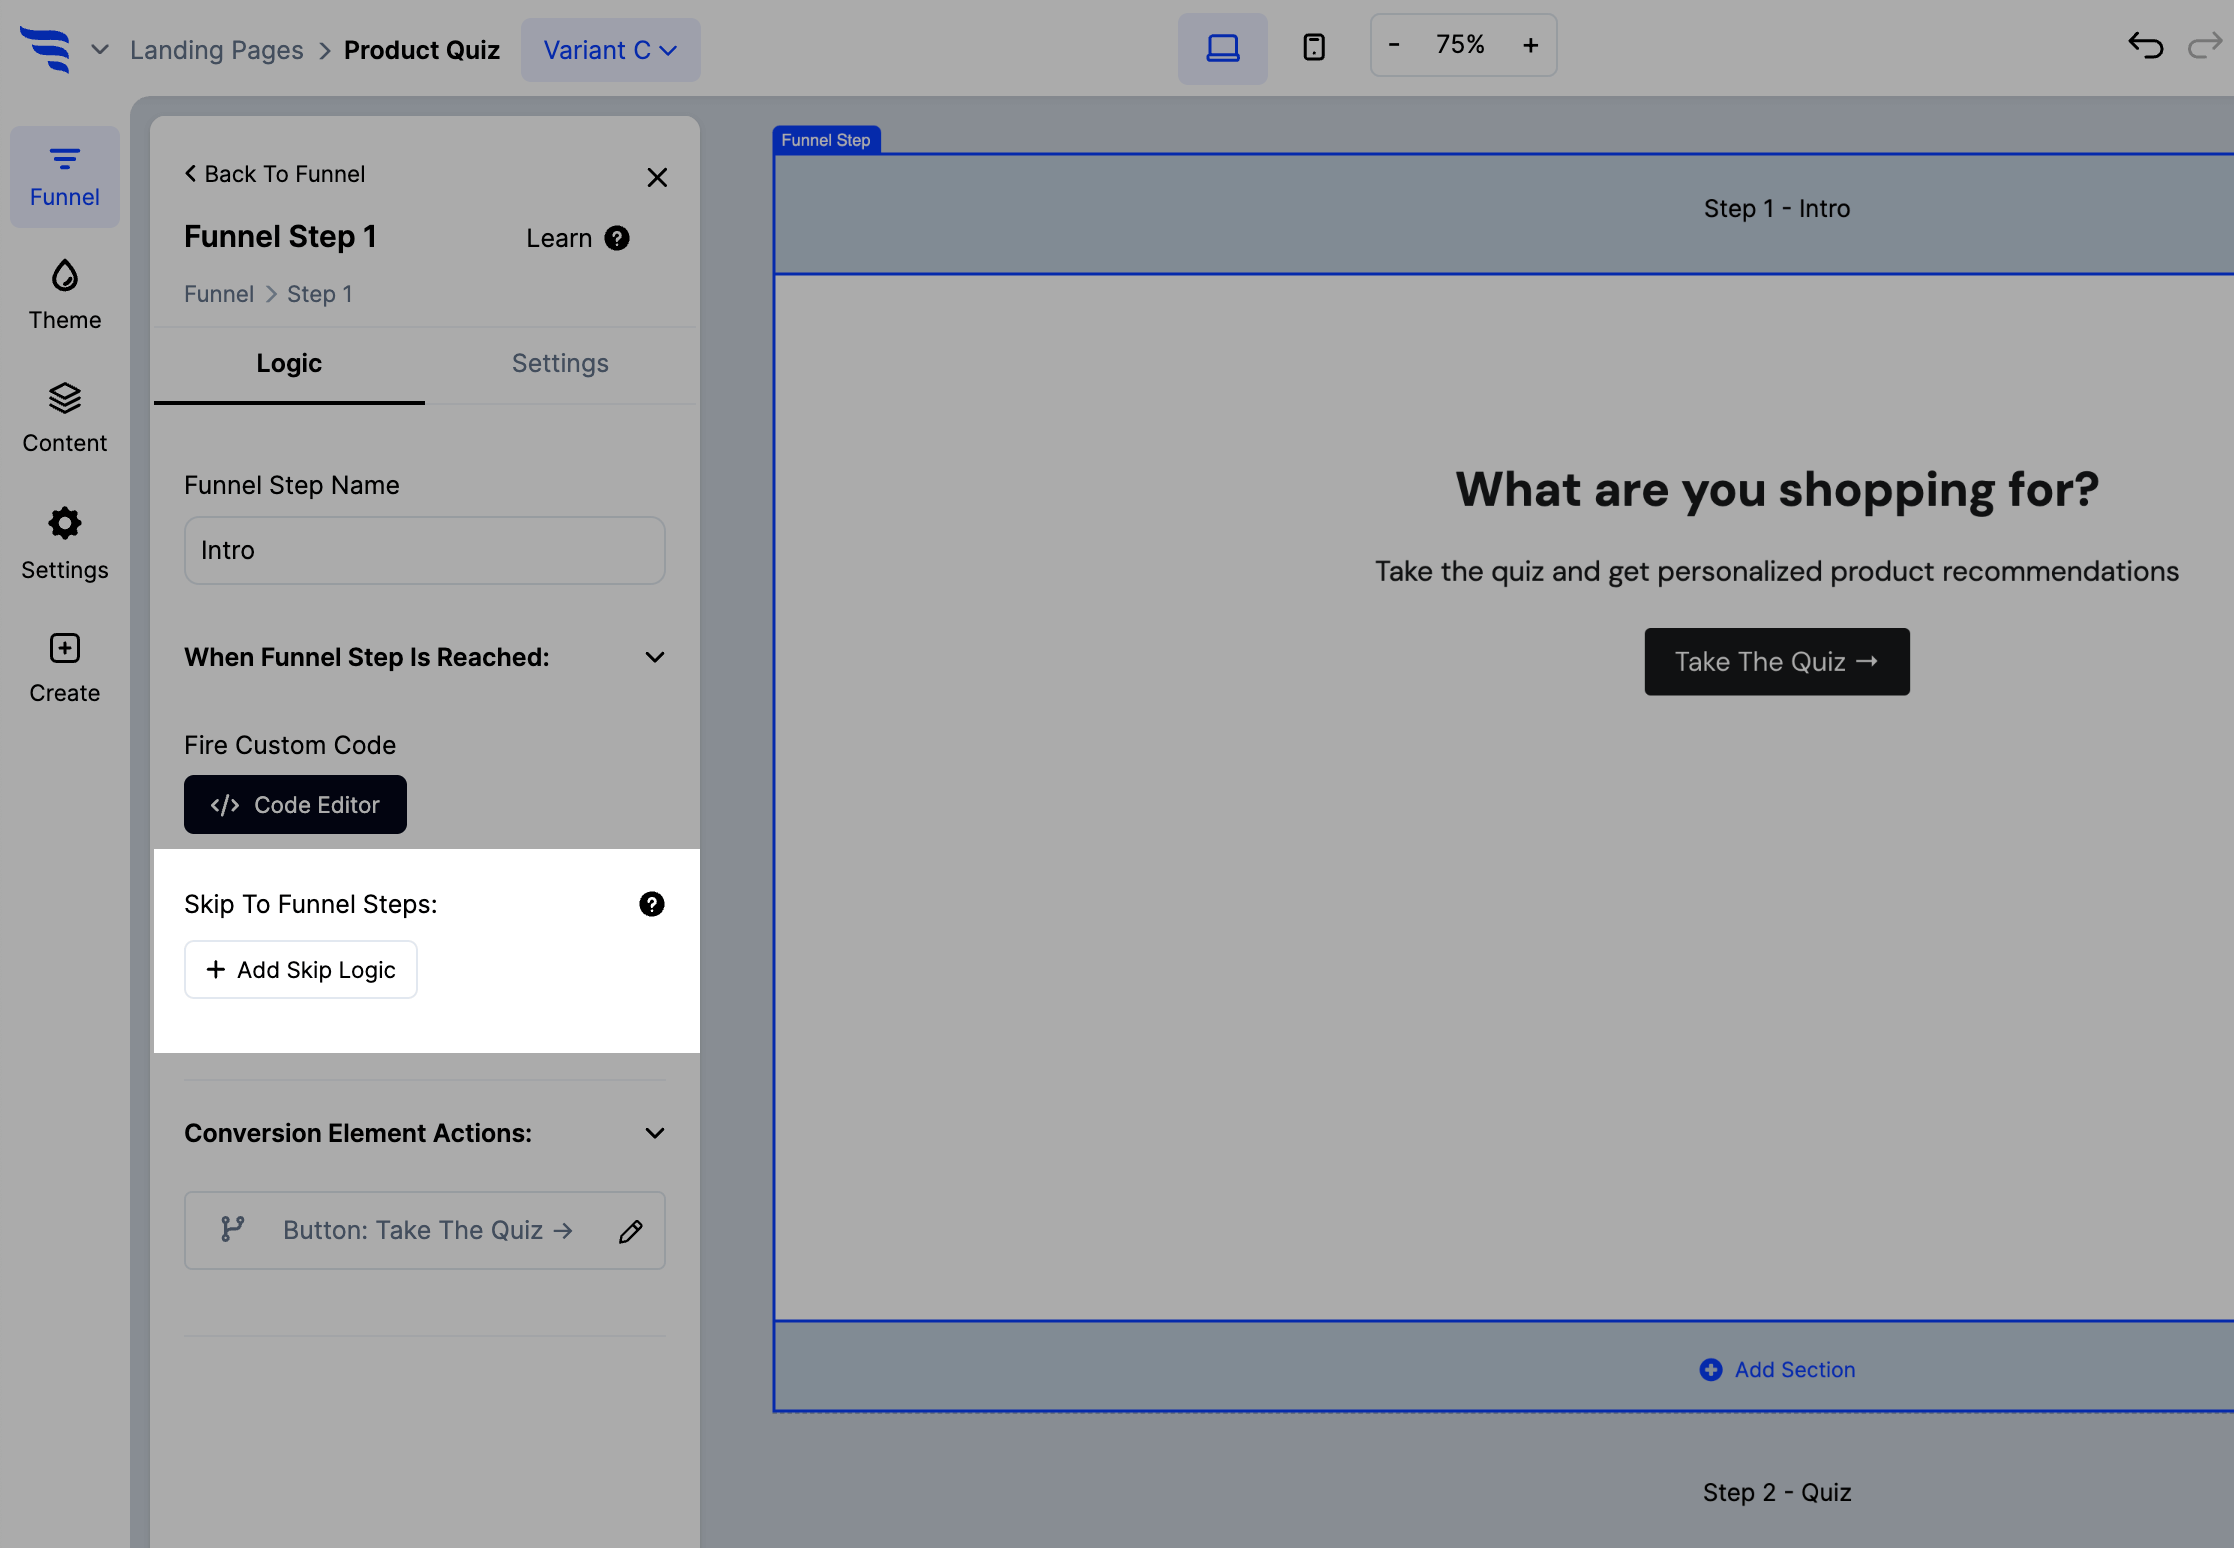Undo the last change
Viewport: 2234px width, 1548px height.
click(x=2145, y=46)
